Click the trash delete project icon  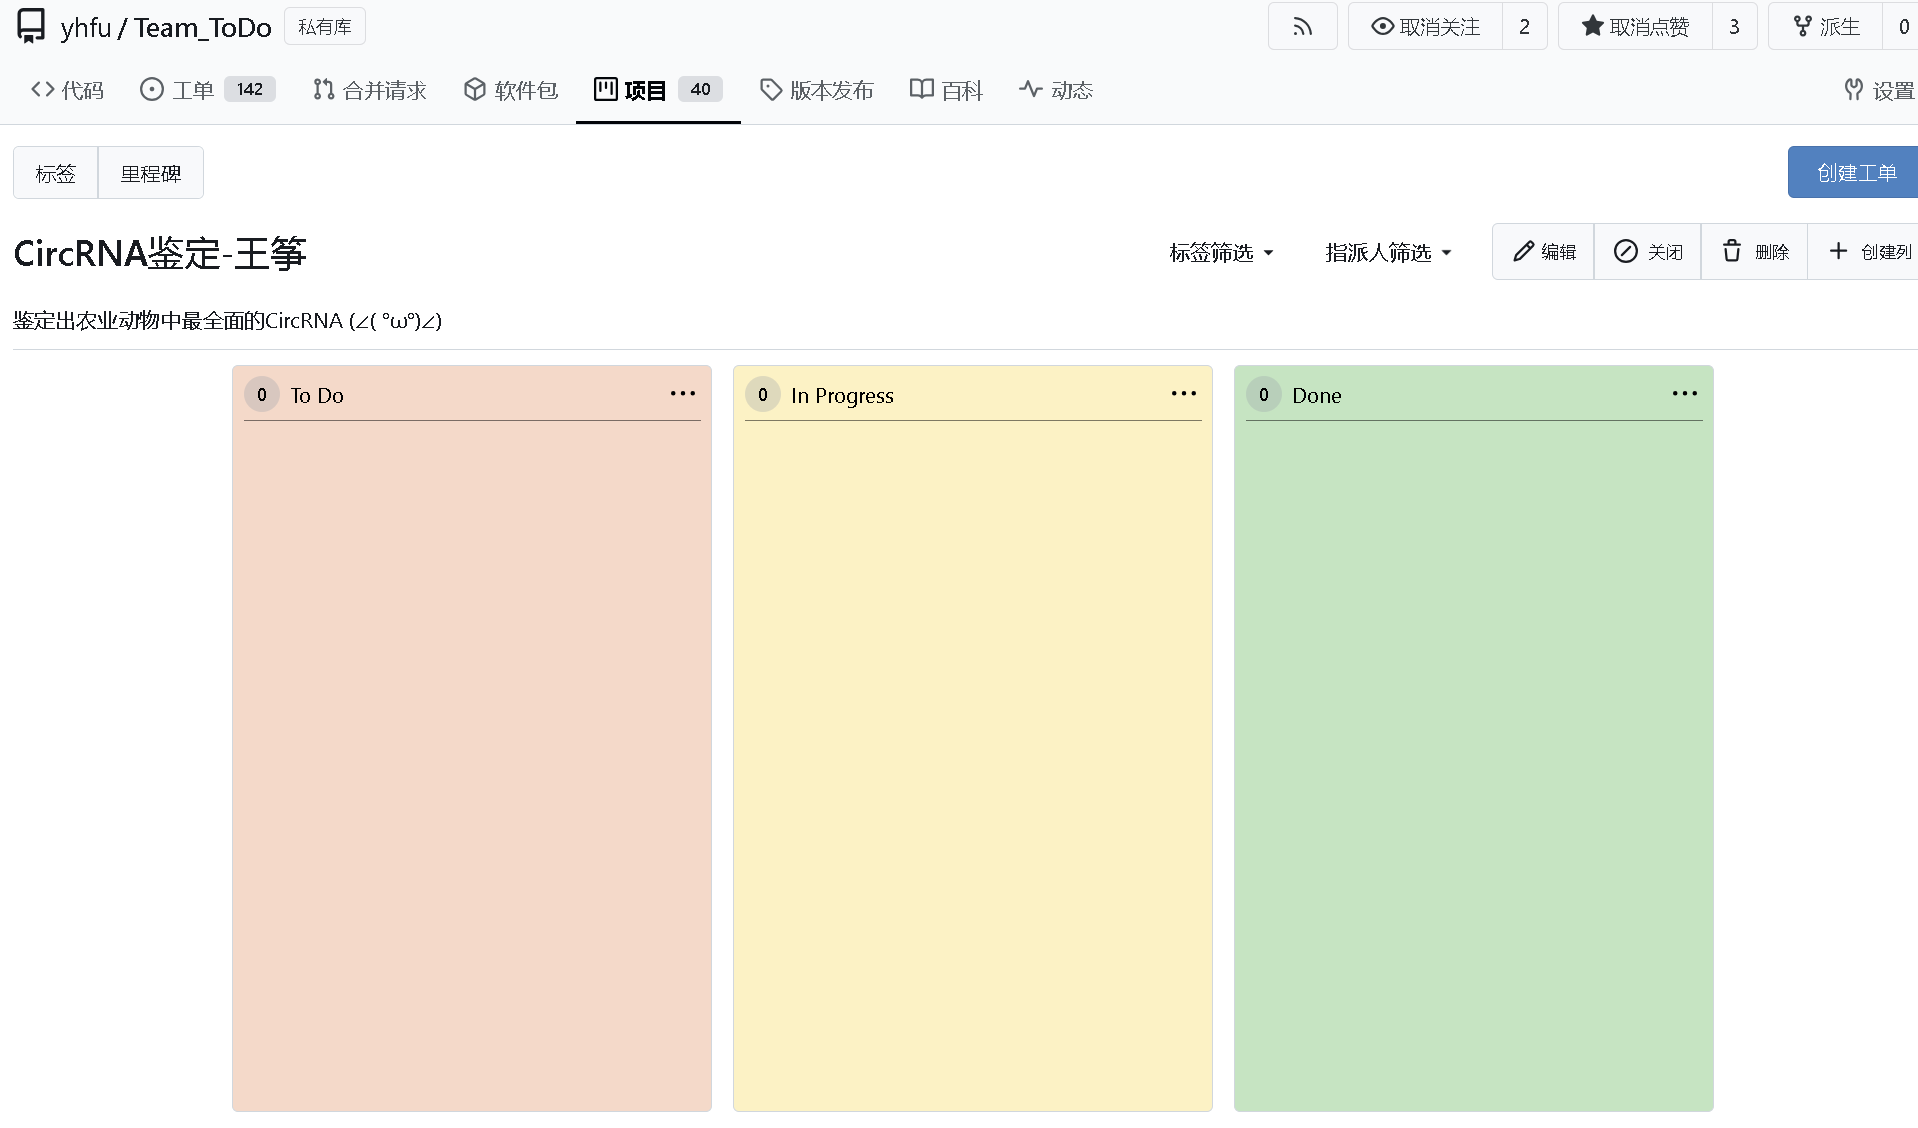point(1732,251)
